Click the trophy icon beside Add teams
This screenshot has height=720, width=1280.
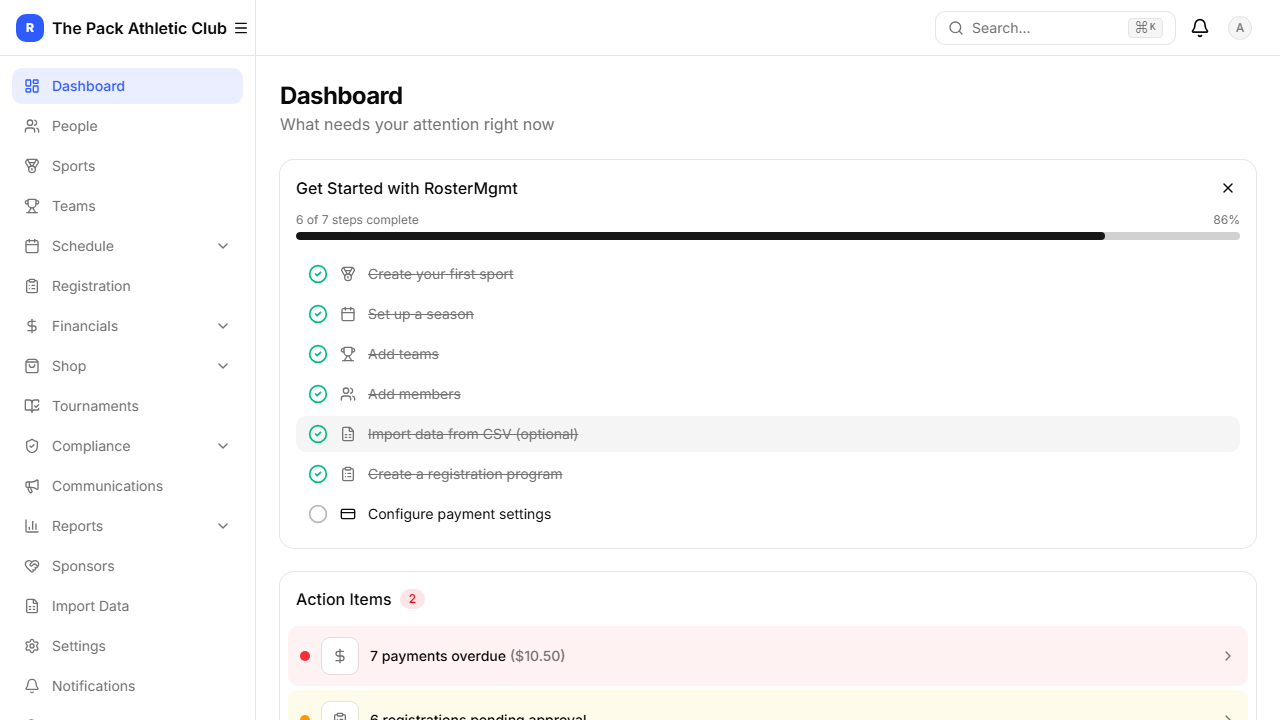[x=348, y=354]
